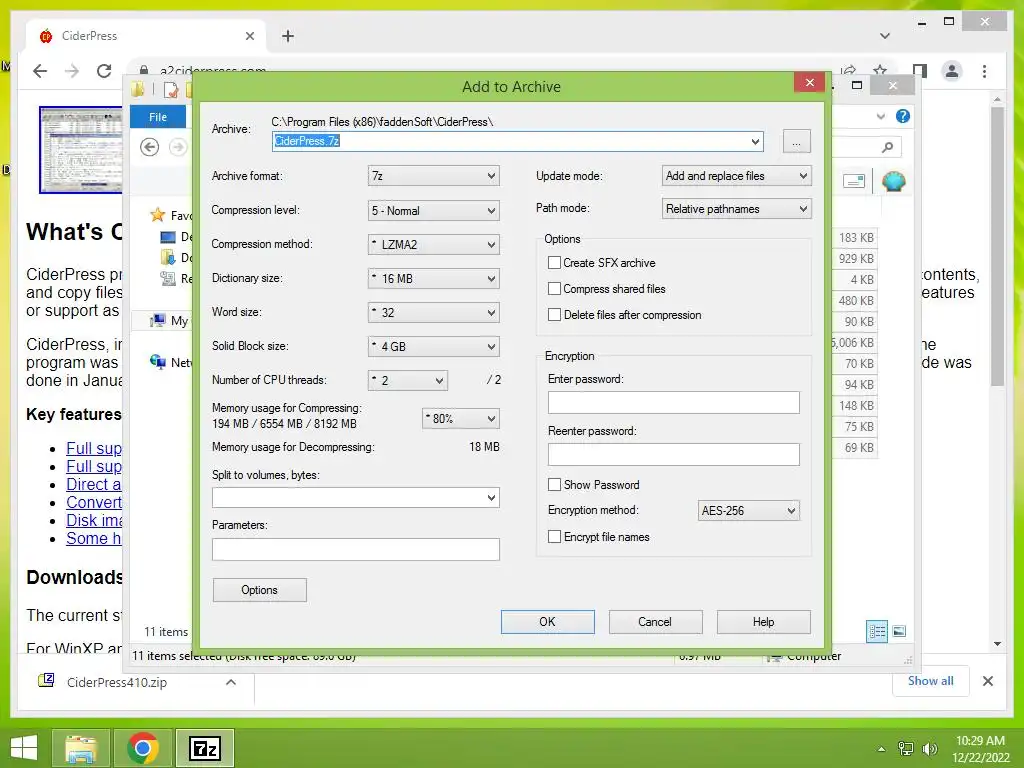Reload the Chrome page
This screenshot has height=768, width=1024.
click(104, 71)
